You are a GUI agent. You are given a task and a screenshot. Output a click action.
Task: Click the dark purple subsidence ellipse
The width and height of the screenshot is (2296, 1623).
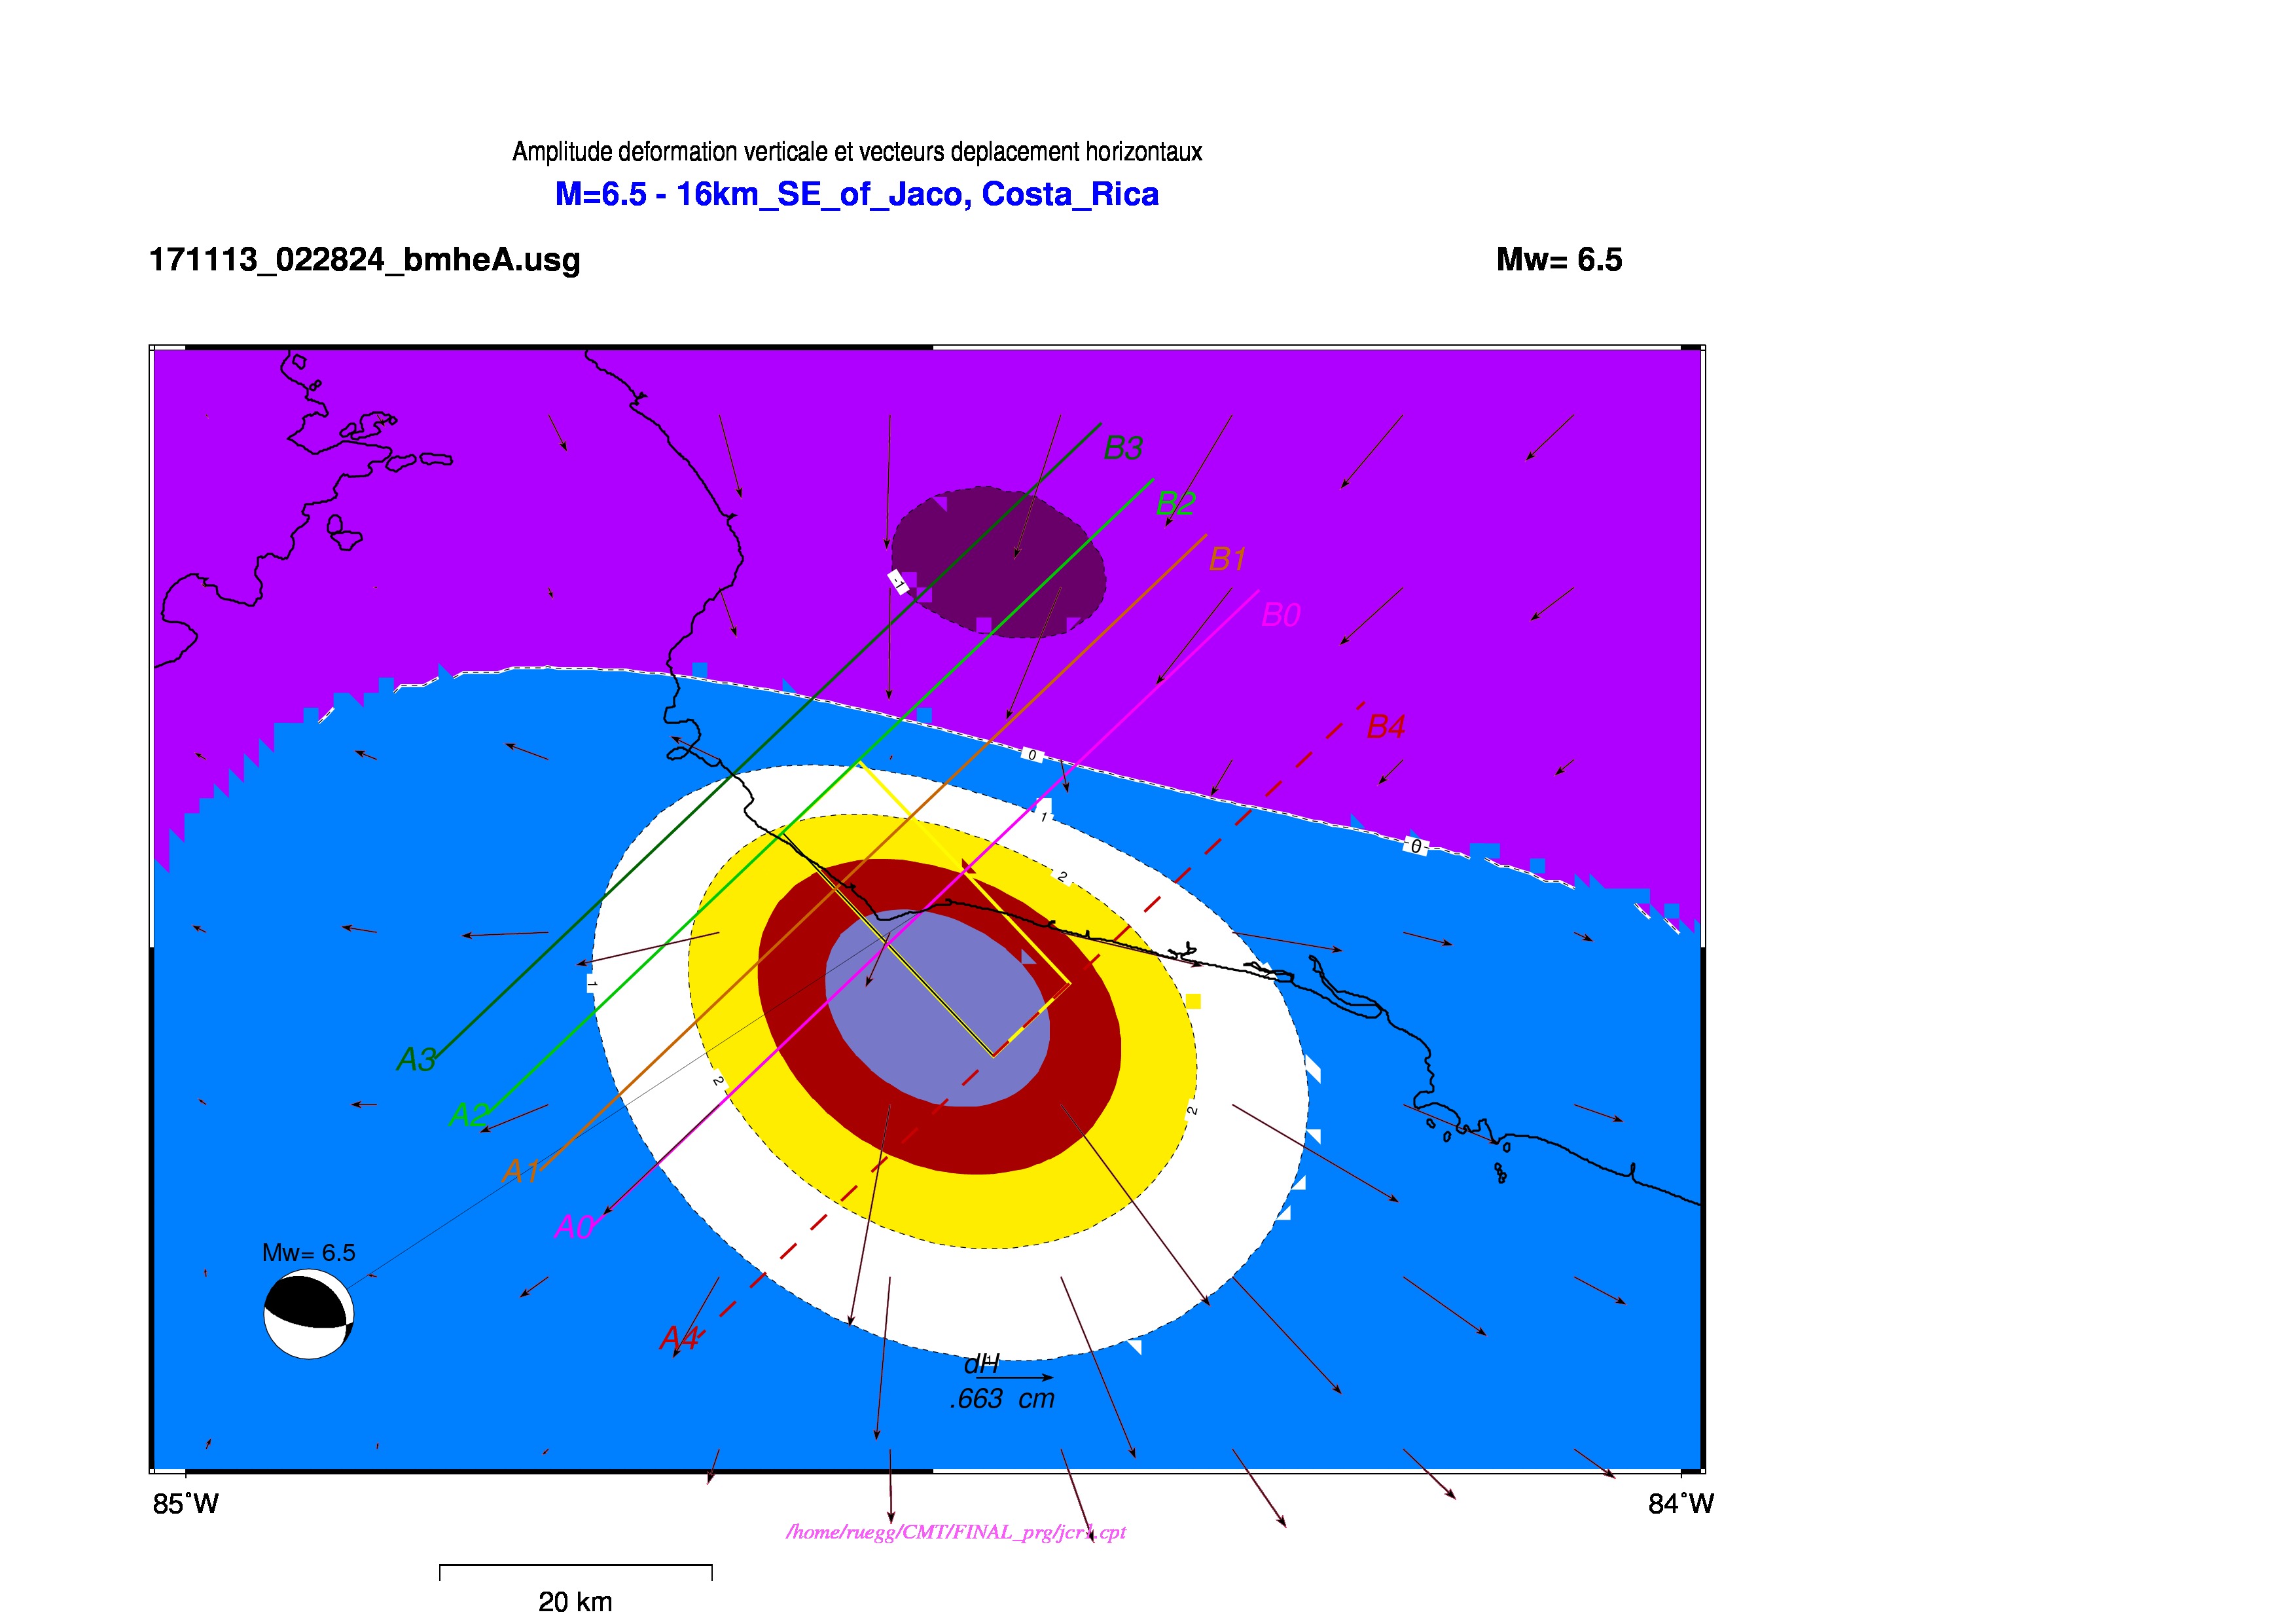click(x=998, y=562)
